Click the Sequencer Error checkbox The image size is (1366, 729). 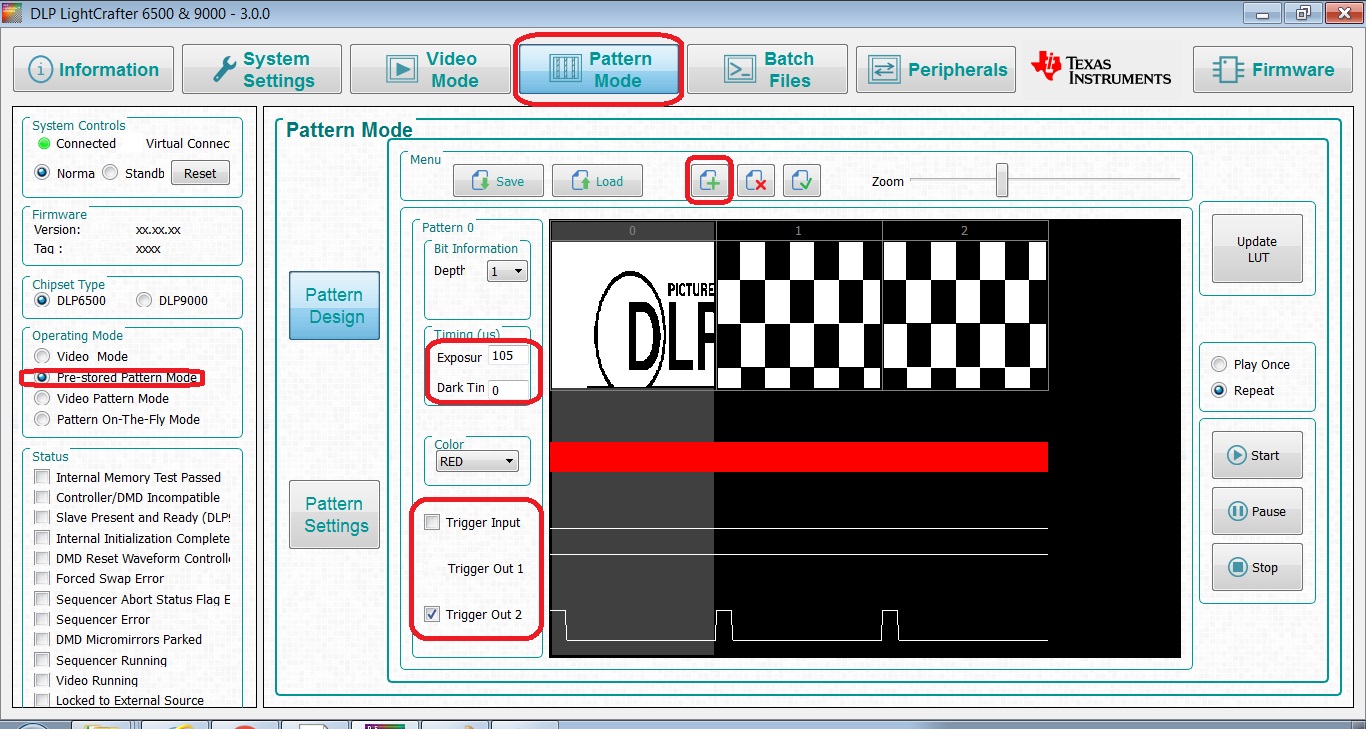pyautogui.click(x=42, y=619)
